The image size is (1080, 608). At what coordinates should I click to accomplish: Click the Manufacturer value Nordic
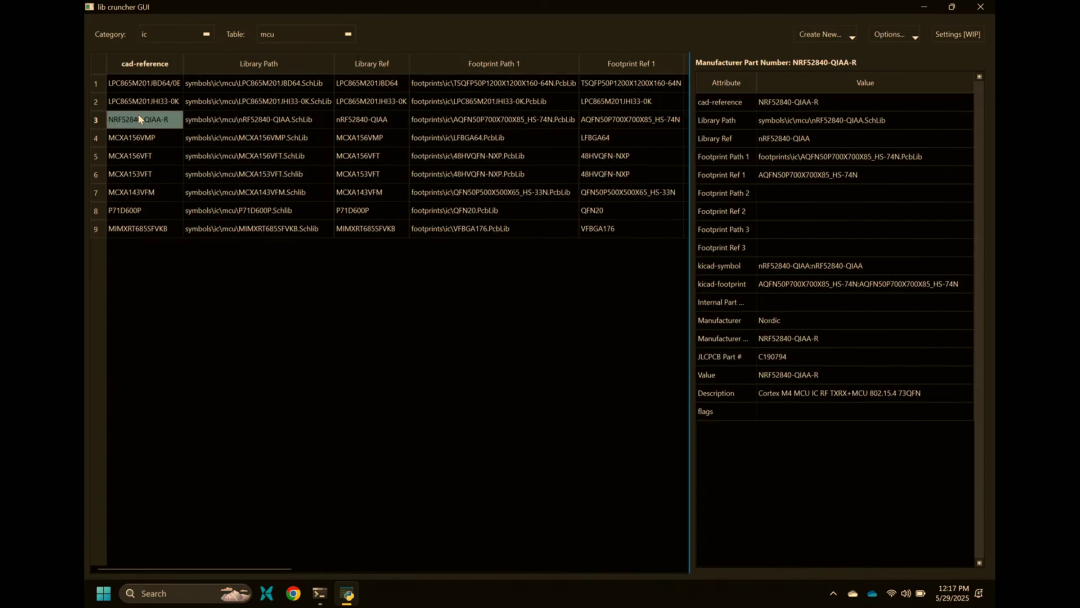tap(865, 321)
